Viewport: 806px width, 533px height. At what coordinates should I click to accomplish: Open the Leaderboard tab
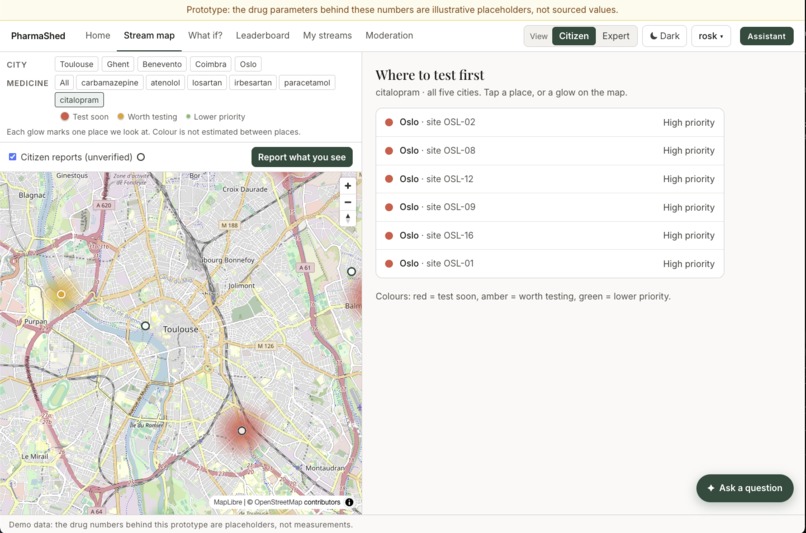[x=263, y=35]
